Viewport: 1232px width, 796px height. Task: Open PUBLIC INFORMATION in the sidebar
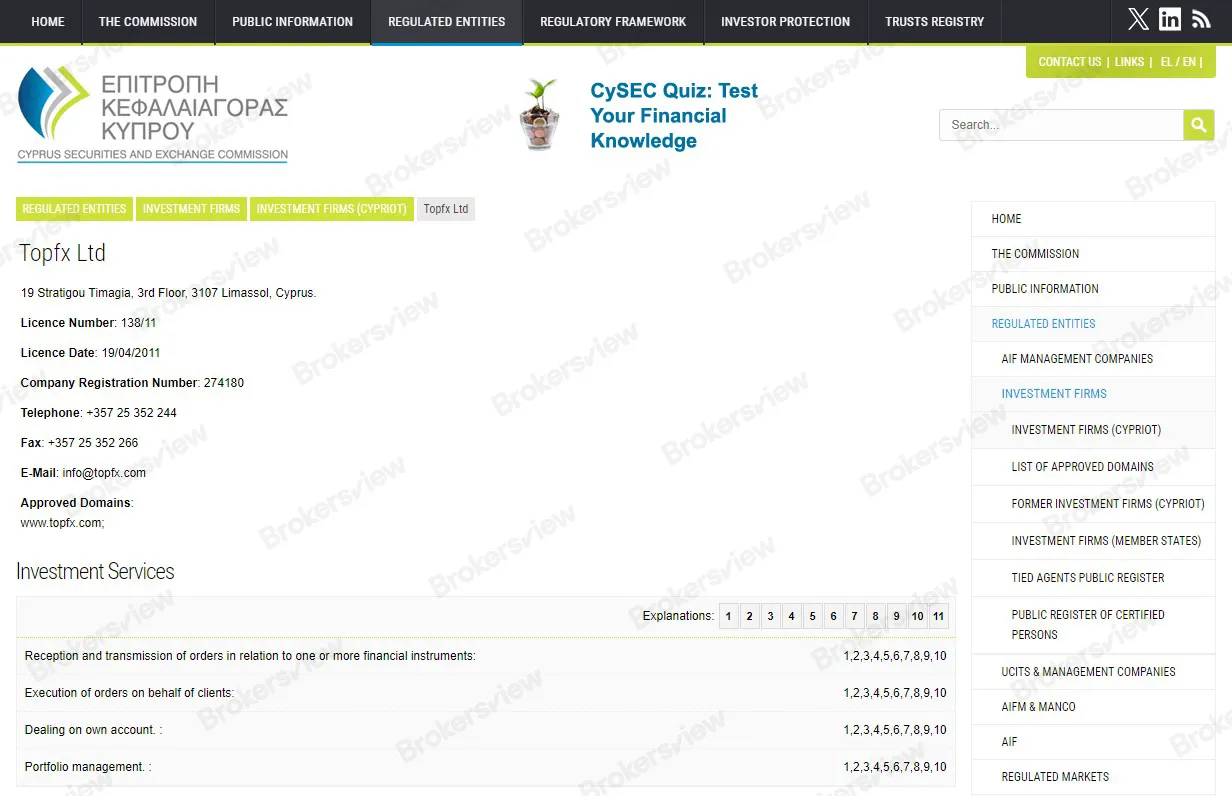(1093, 289)
